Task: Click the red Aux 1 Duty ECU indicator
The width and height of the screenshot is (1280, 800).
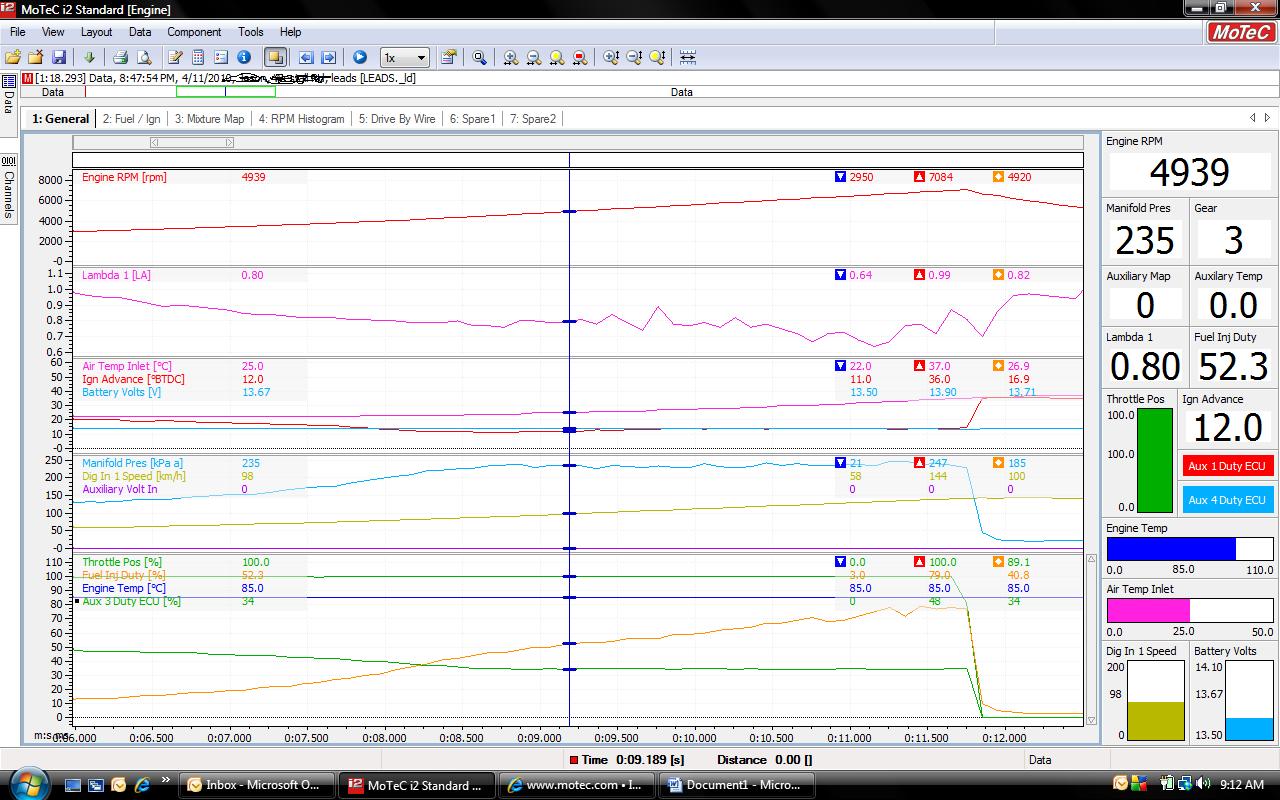Action: point(1227,466)
